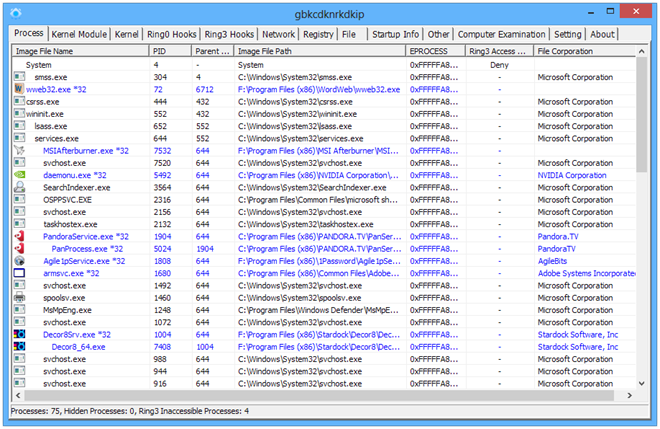Click the Decor8Srv.exe Stardock icon
This screenshot has width=660, height=429.
pyautogui.click(x=19, y=335)
